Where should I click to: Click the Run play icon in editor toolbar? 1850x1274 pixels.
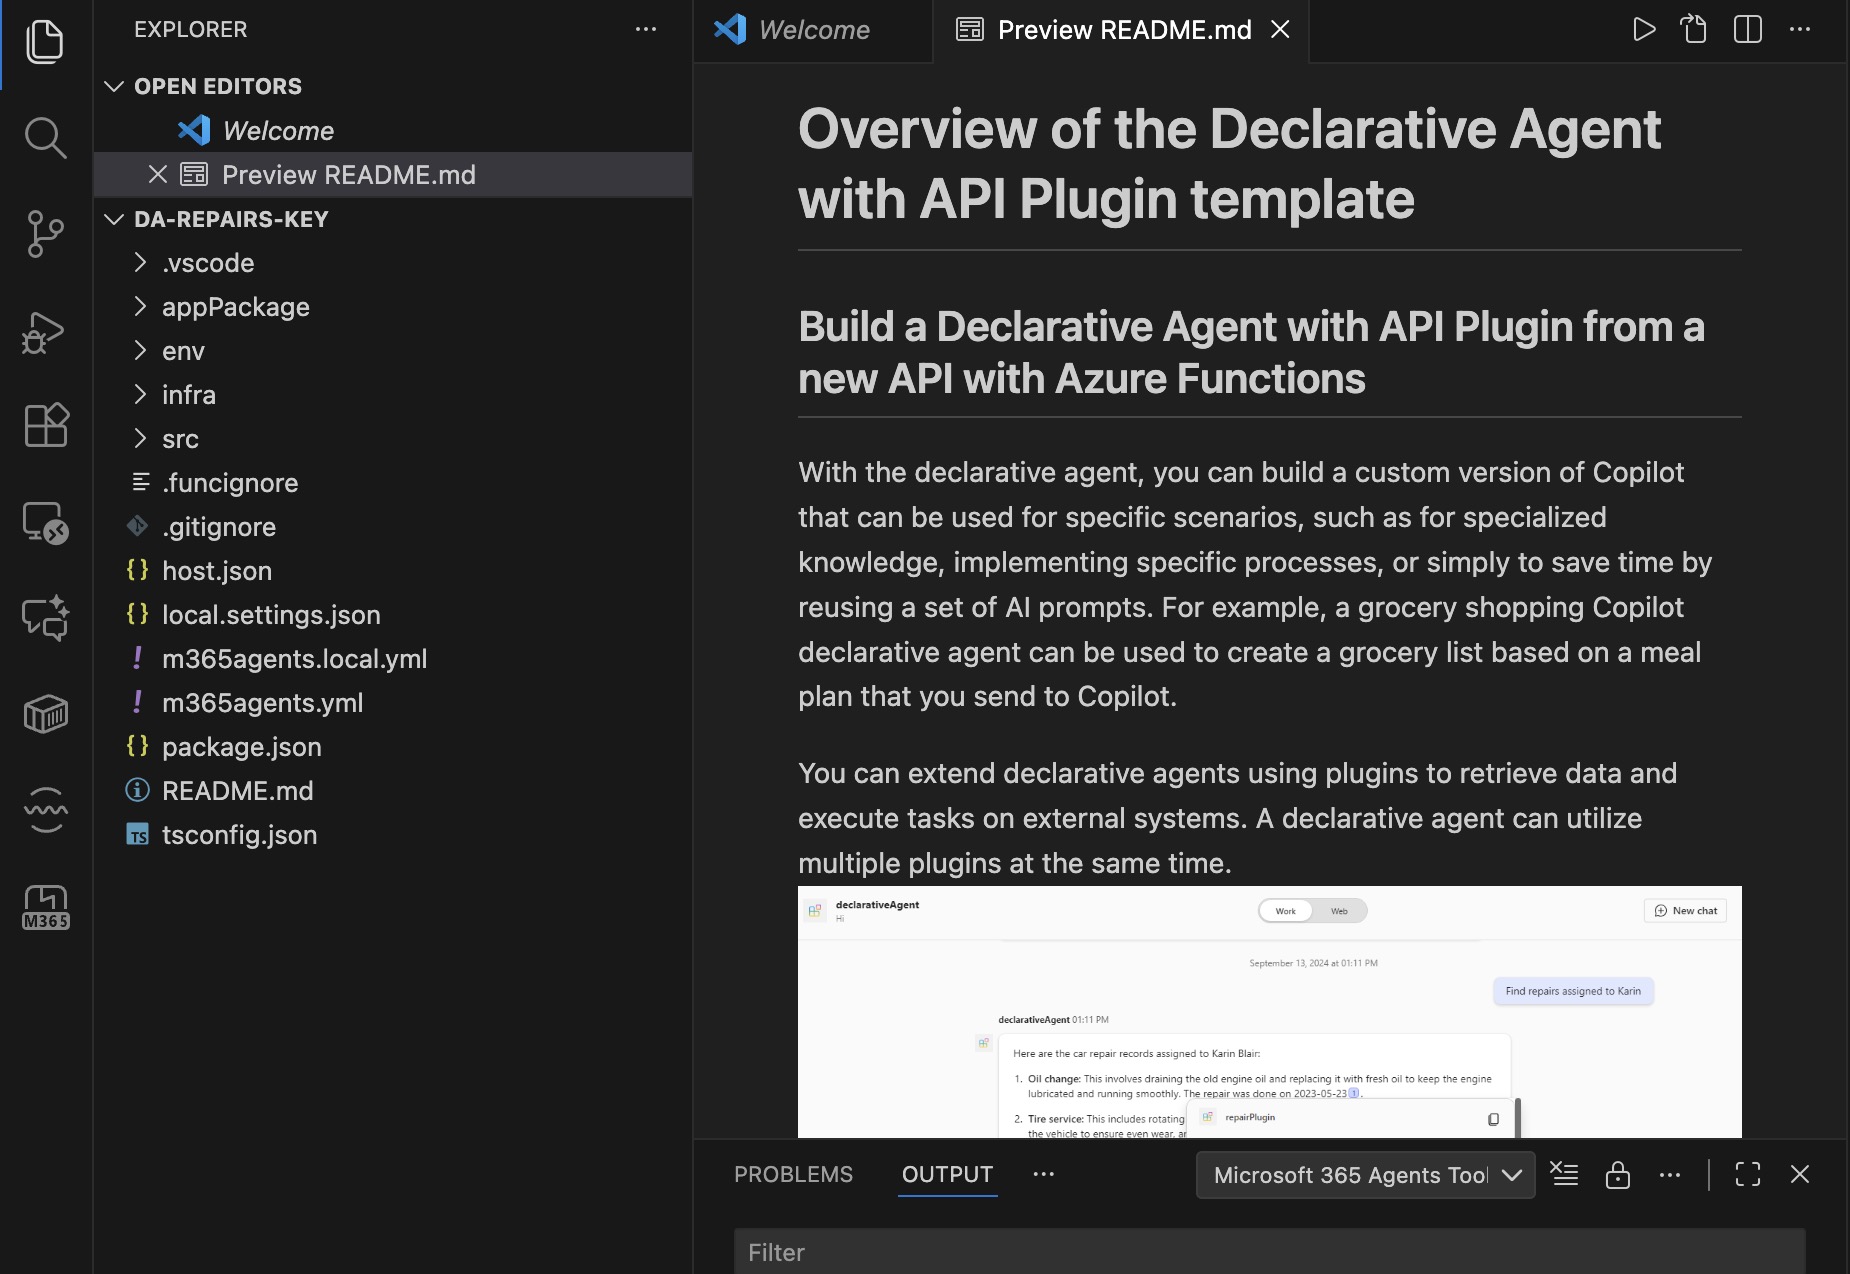(x=1643, y=29)
